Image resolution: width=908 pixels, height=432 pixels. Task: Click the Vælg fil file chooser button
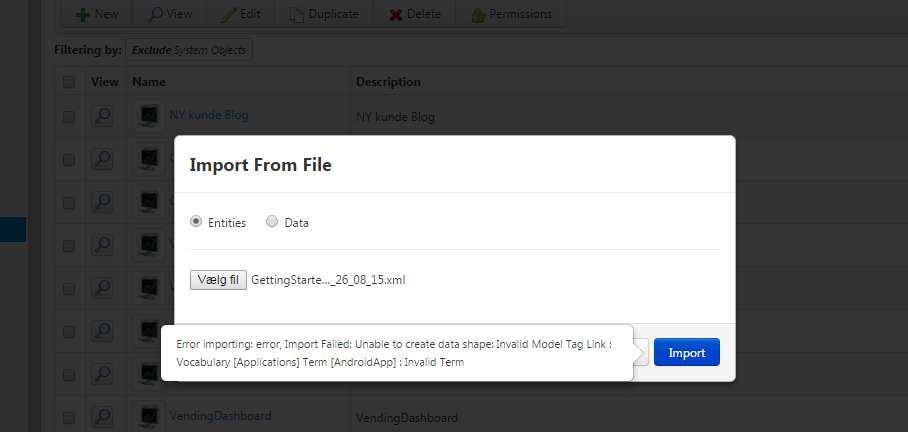pyautogui.click(x=218, y=280)
